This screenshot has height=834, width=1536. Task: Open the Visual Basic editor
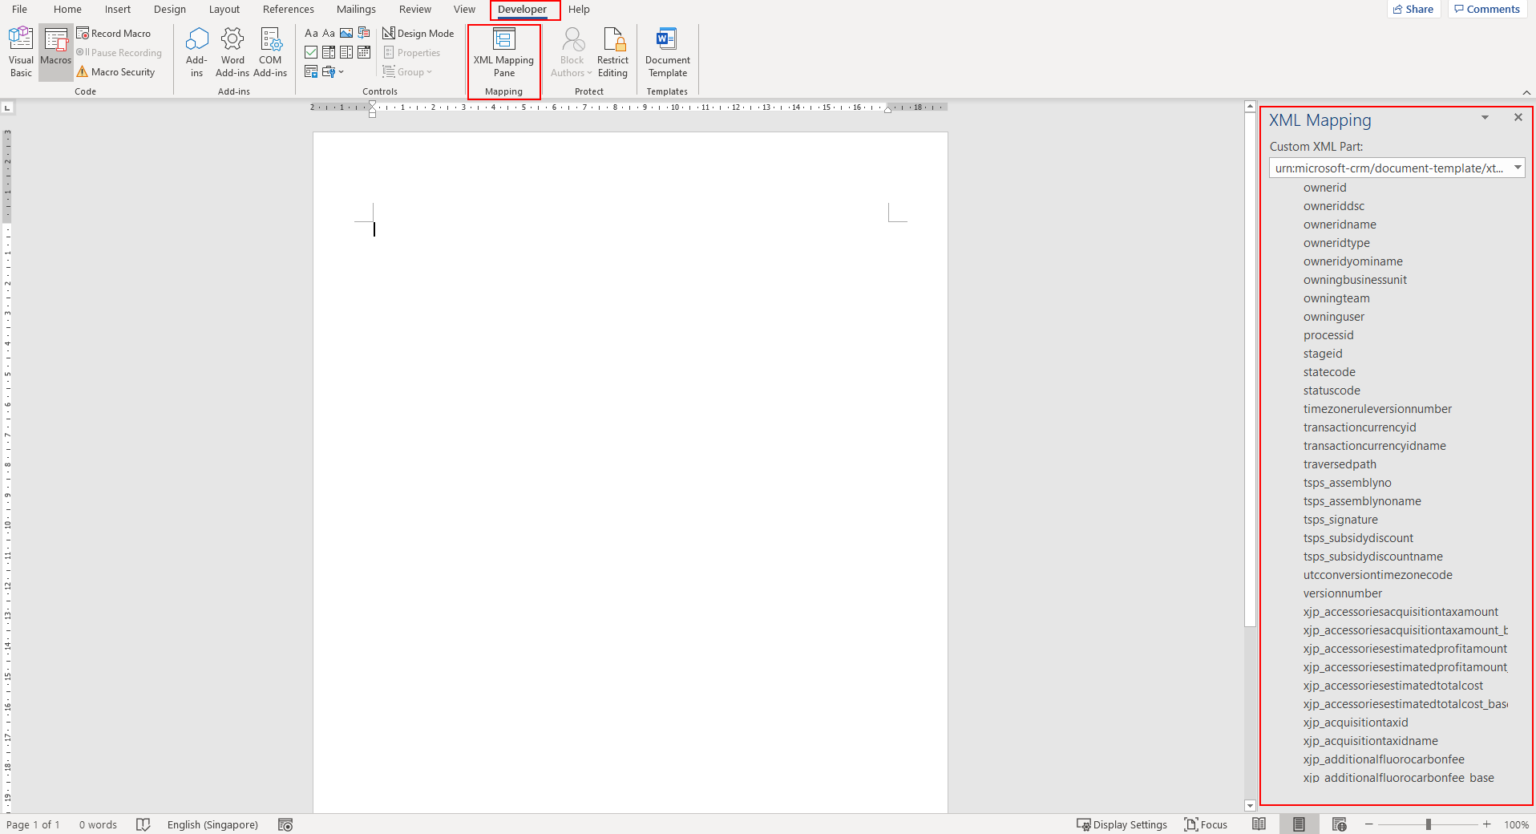click(20, 51)
